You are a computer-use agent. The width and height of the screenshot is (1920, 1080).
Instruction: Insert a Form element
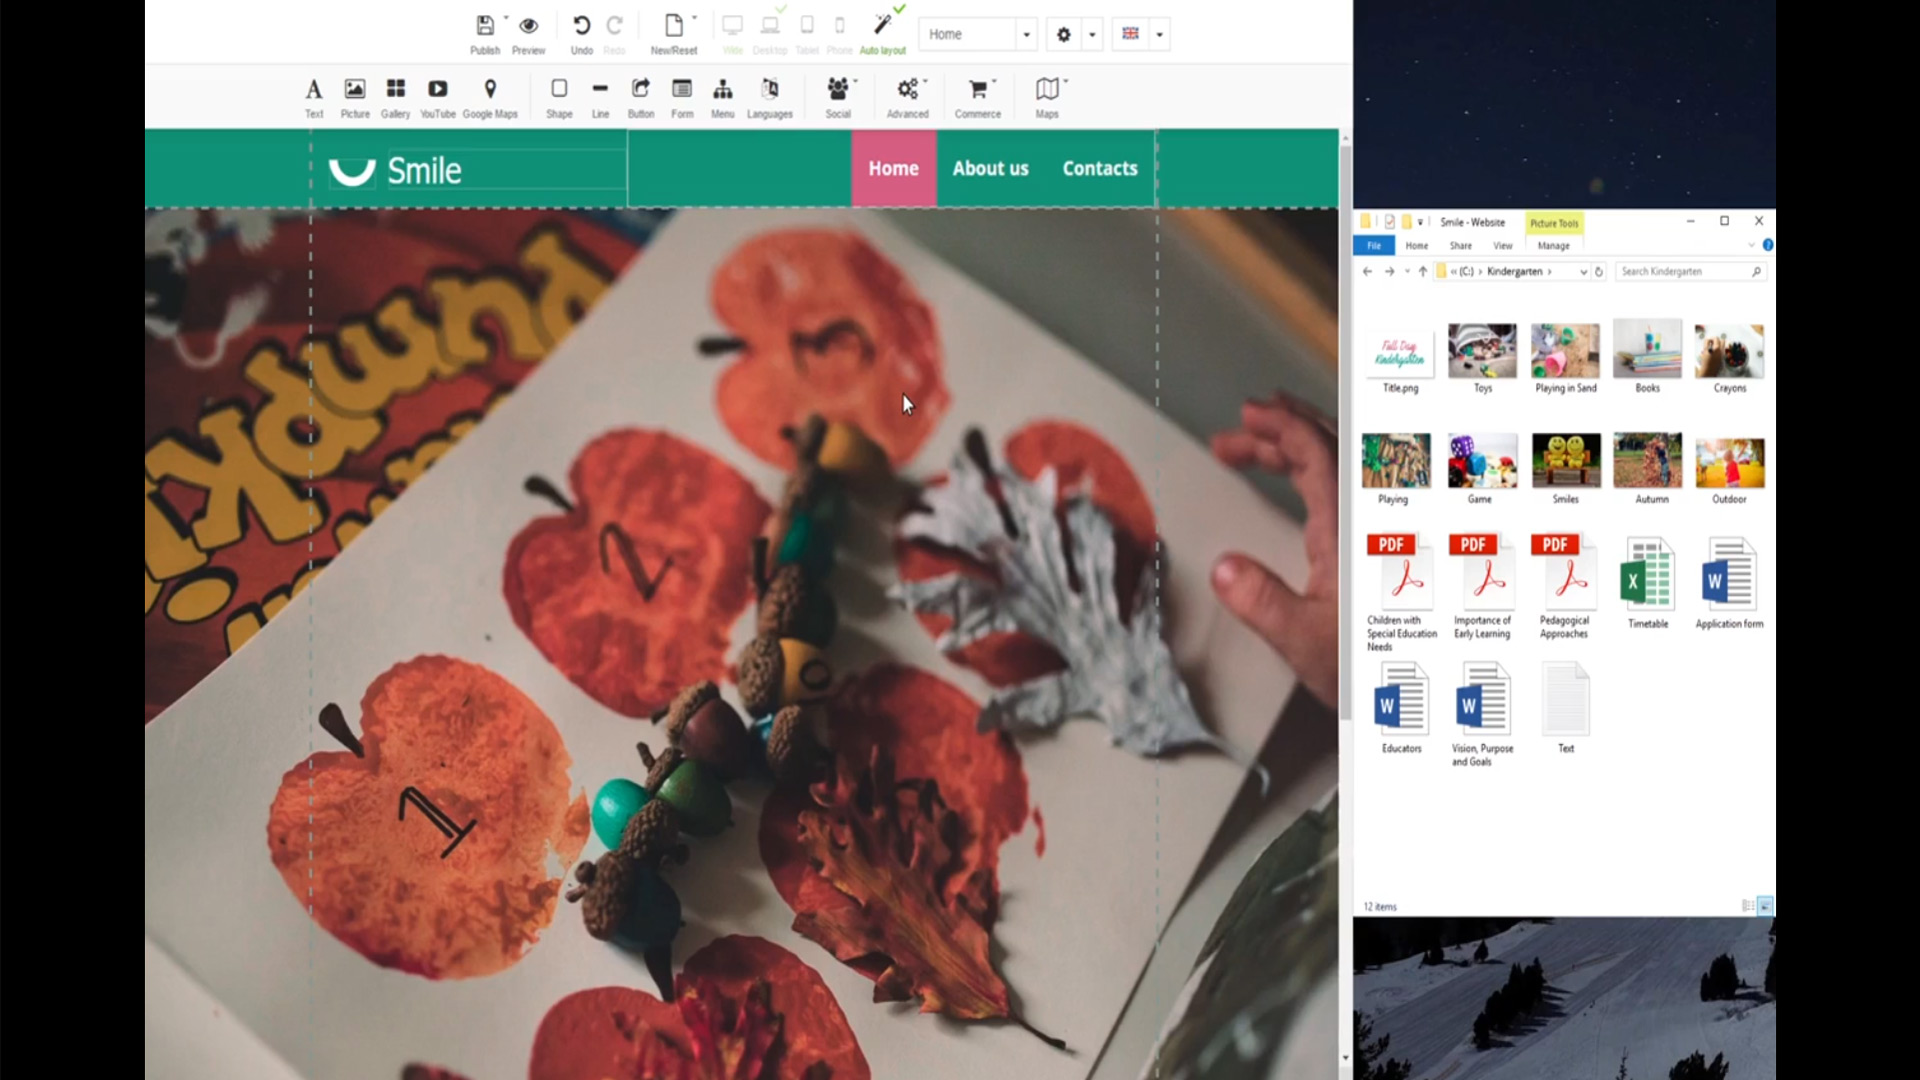pos(682,97)
